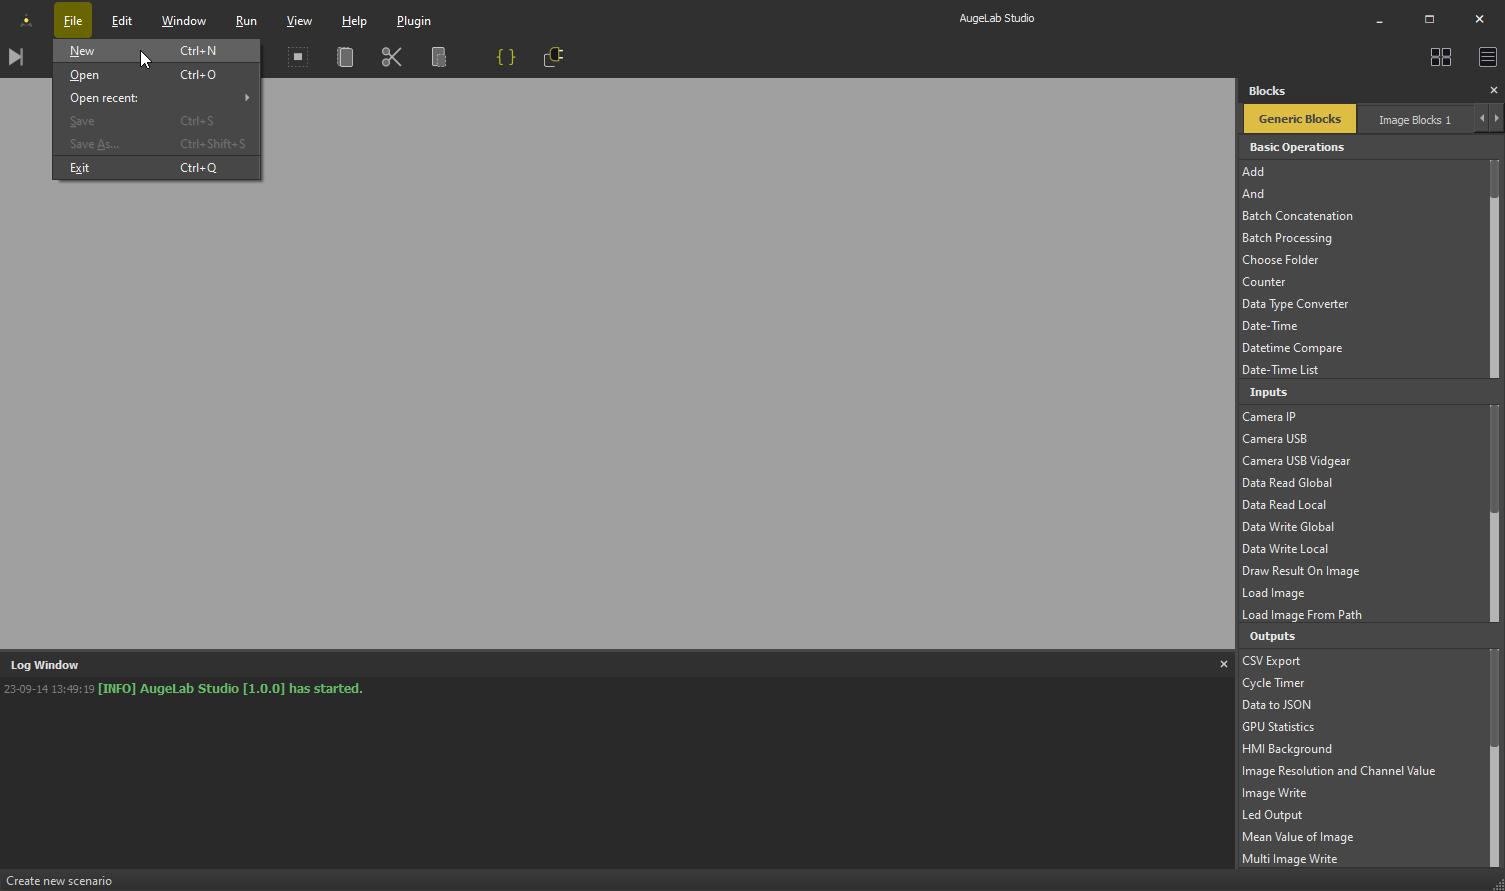
Task: Click the stop icon with the dashed border
Action: point(297,57)
